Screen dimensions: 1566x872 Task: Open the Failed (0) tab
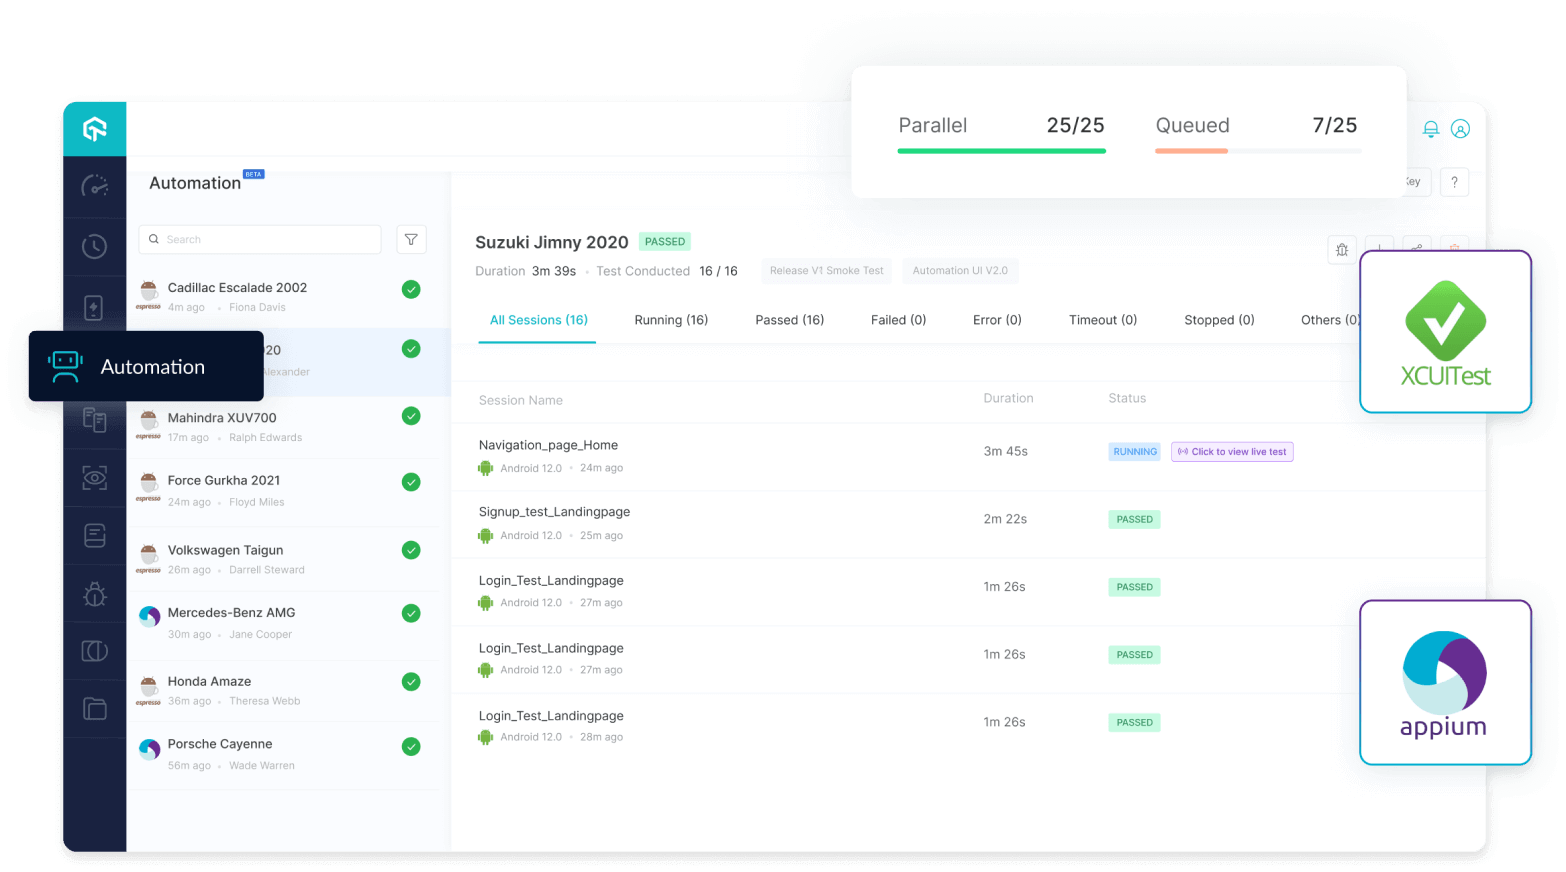click(x=897, y=319)
